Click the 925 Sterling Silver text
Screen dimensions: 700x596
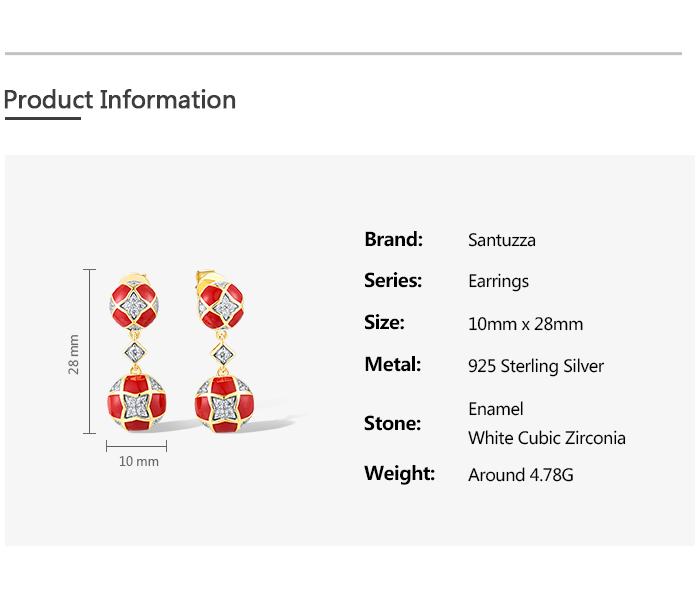536,366
